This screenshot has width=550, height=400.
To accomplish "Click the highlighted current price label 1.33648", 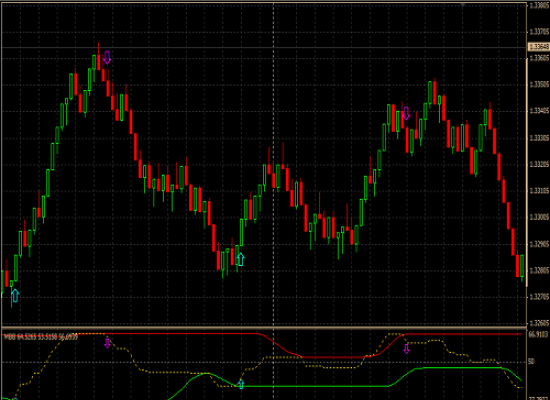I will 538,47.
